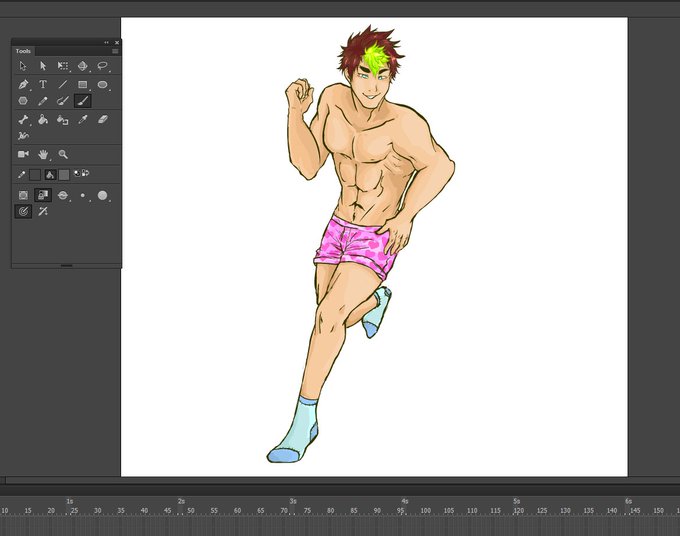Click frame 145 on the timeline ruler
This screenshot has width=680, height=536.
[635, 511]
